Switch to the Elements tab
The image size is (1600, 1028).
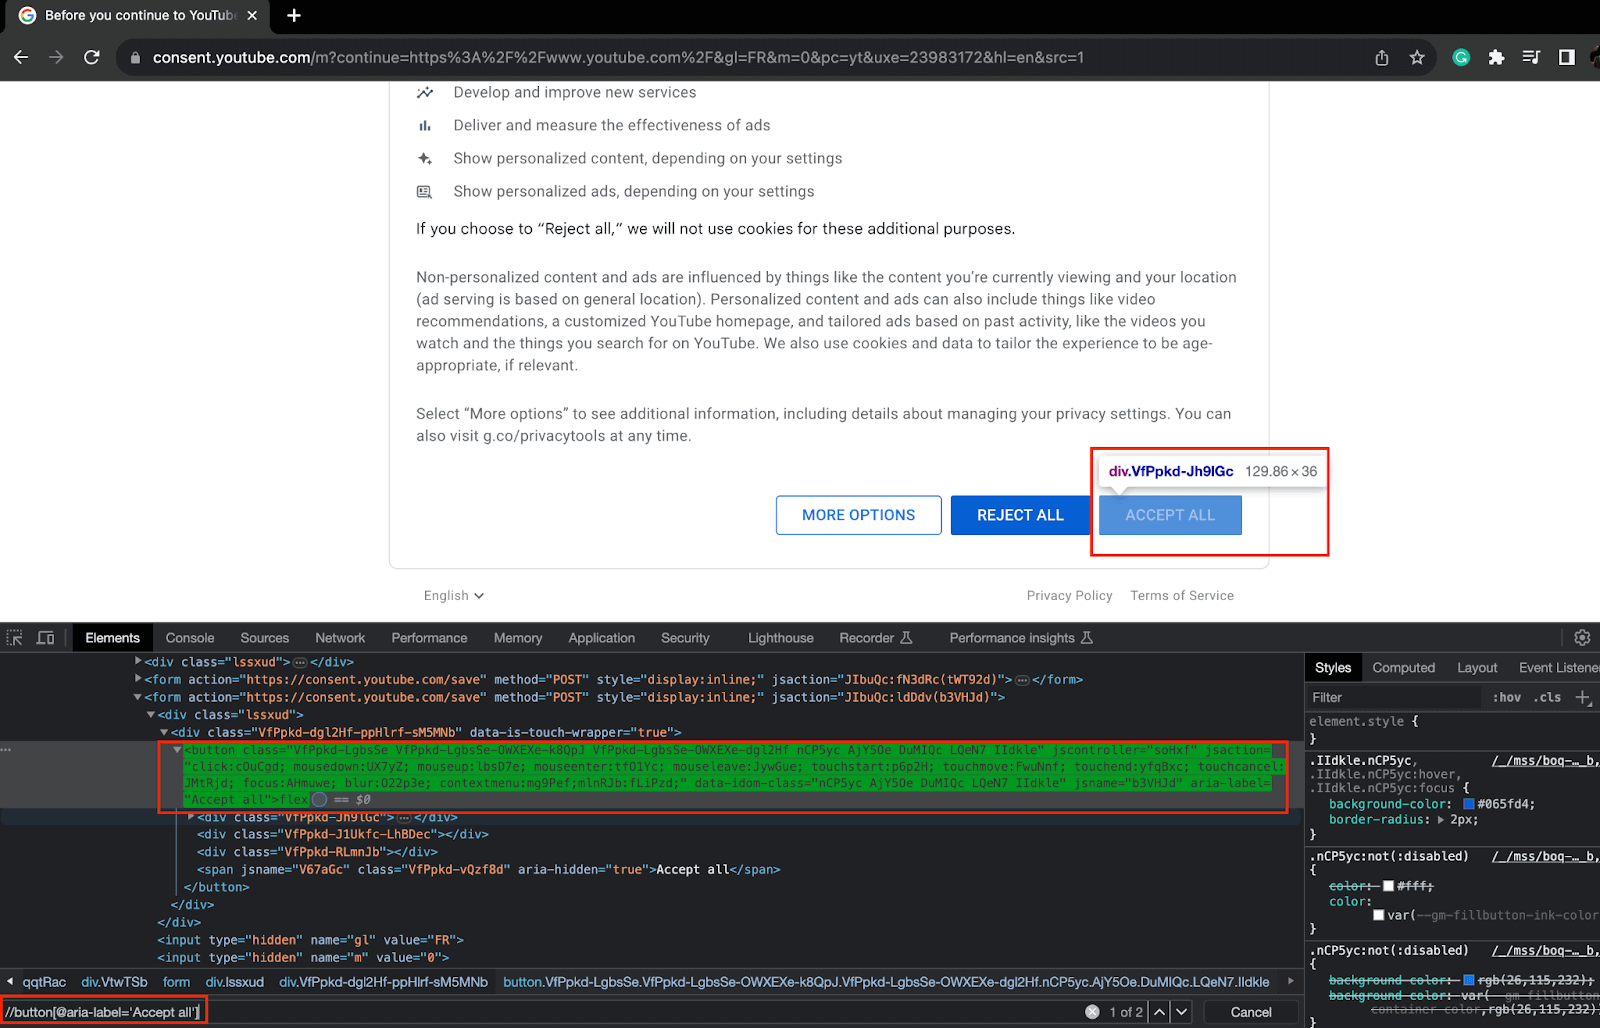pos(112,637)
